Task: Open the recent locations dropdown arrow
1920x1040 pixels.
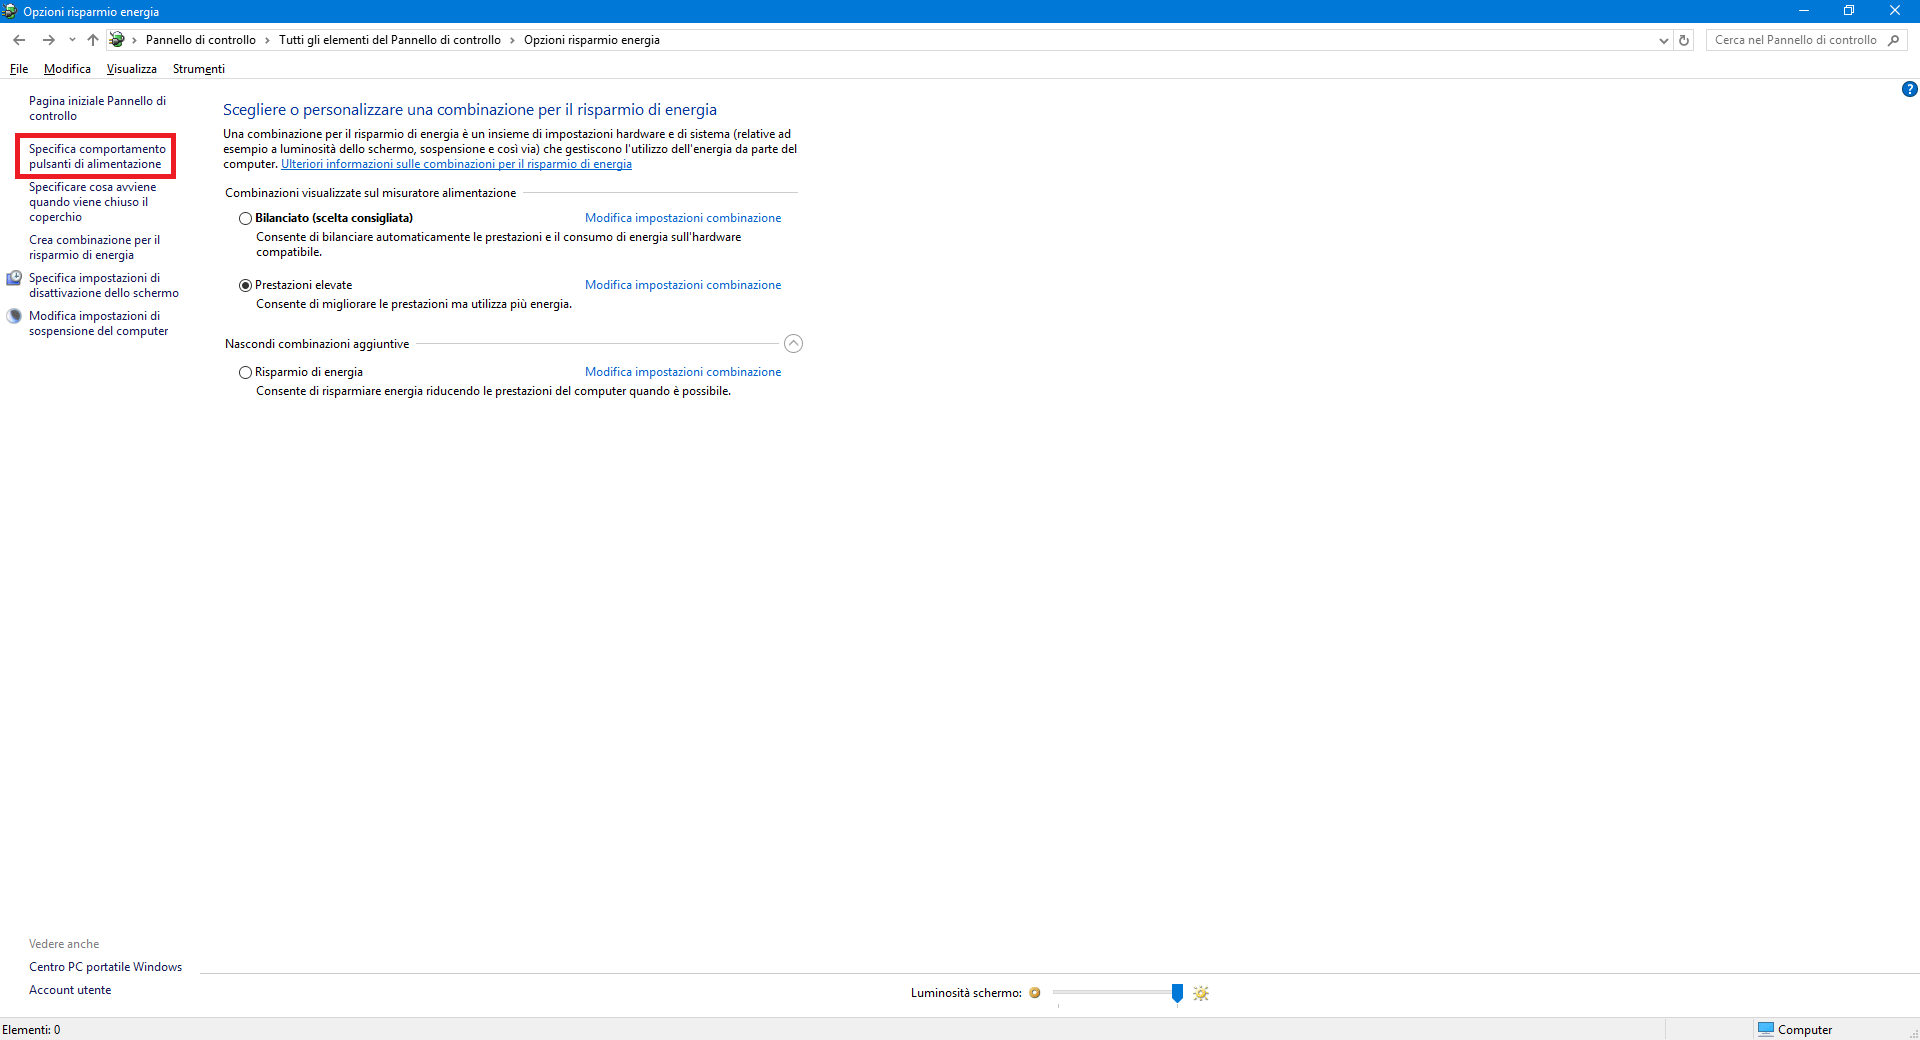Action: 72,40
